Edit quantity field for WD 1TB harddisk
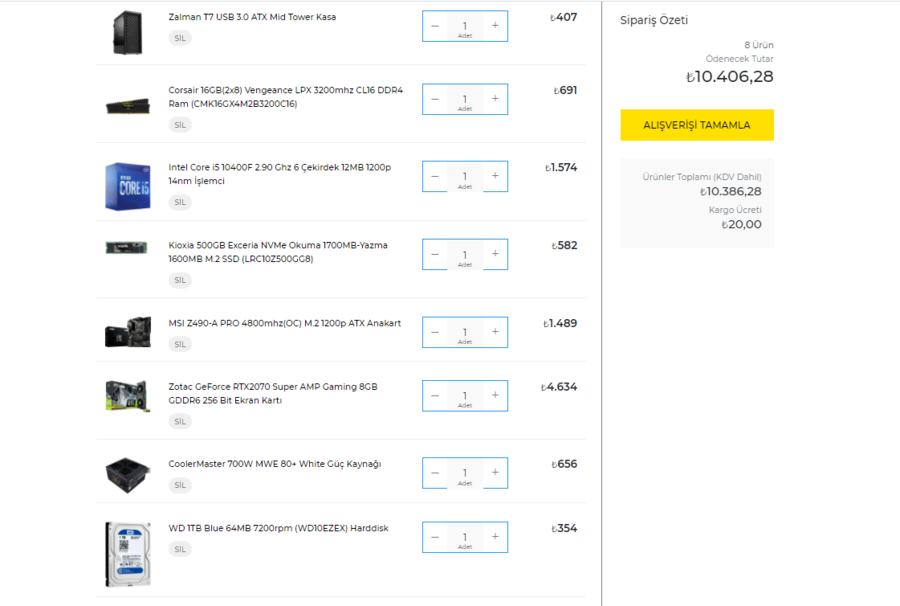The height and width of the screenshot is (606, 900). coord(465,538)
